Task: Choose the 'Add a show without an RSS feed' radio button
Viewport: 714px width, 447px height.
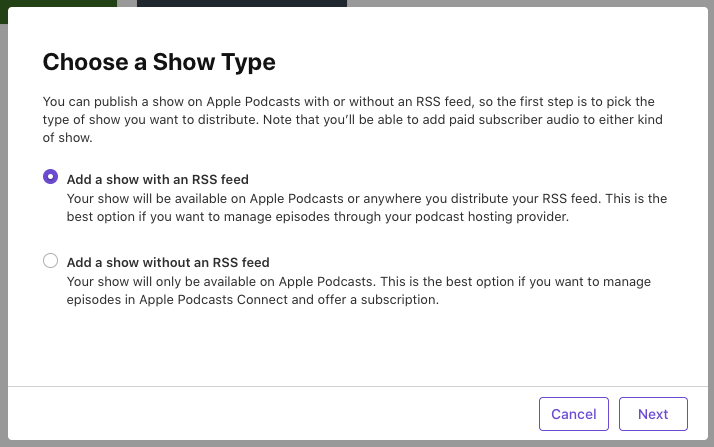Action: point(51,261)
